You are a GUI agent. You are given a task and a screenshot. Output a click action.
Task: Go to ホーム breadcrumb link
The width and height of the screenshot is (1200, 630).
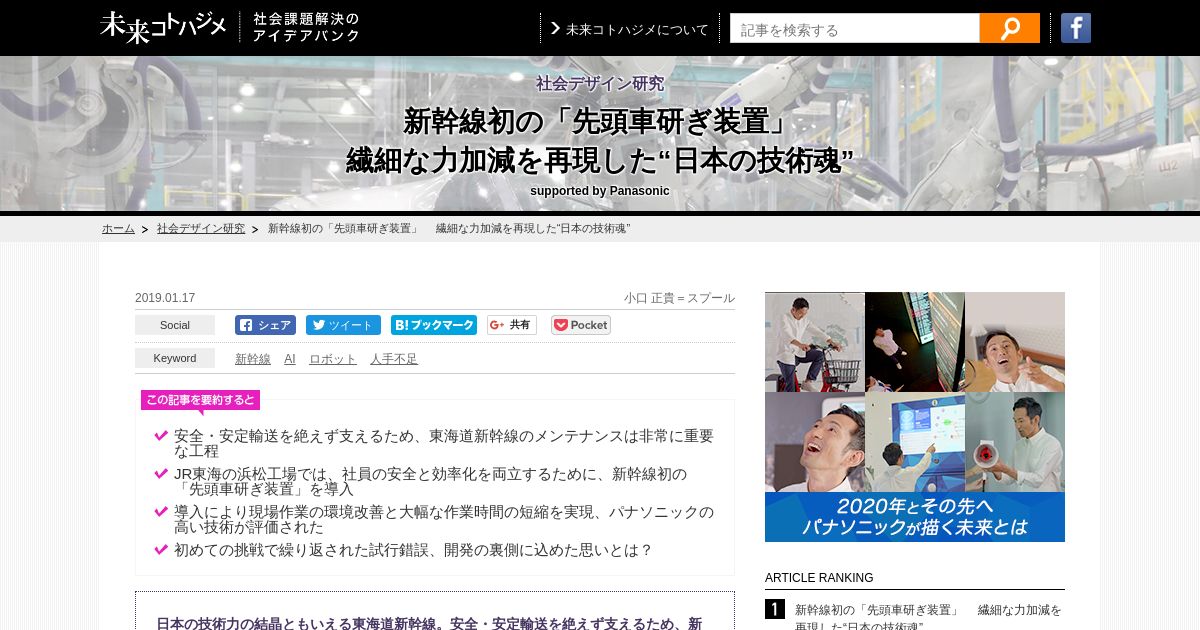[x=118, y=228]
